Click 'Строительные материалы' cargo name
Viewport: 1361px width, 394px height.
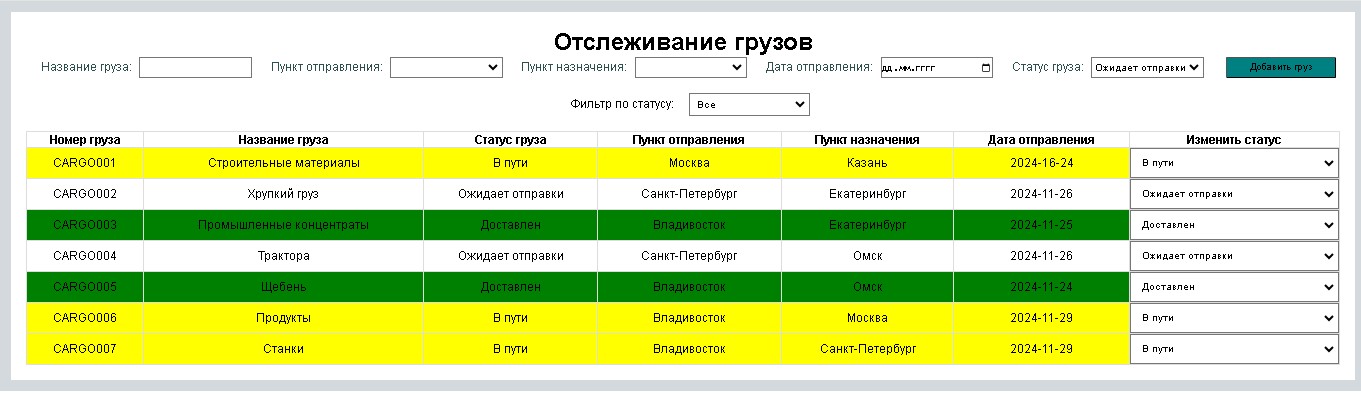tap(283, 163)
